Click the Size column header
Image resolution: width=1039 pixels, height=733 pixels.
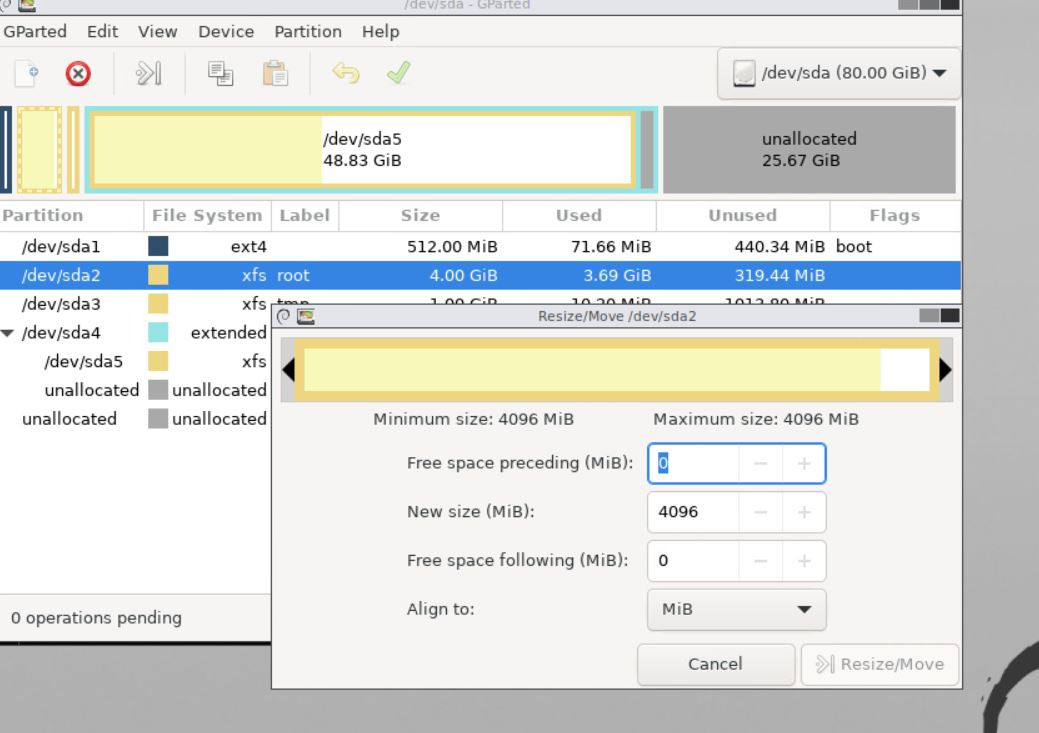tap(420, 215)
